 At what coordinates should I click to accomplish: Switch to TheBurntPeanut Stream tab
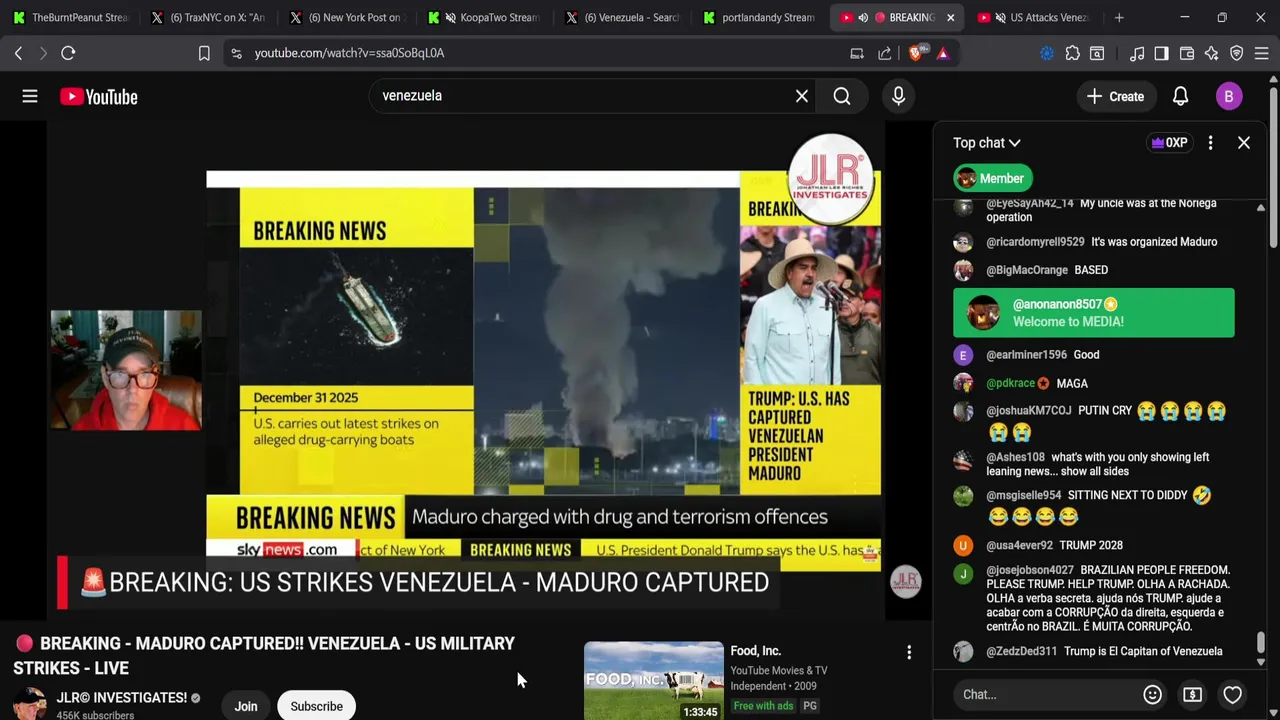pyautogui.click(x=69, y=17)
